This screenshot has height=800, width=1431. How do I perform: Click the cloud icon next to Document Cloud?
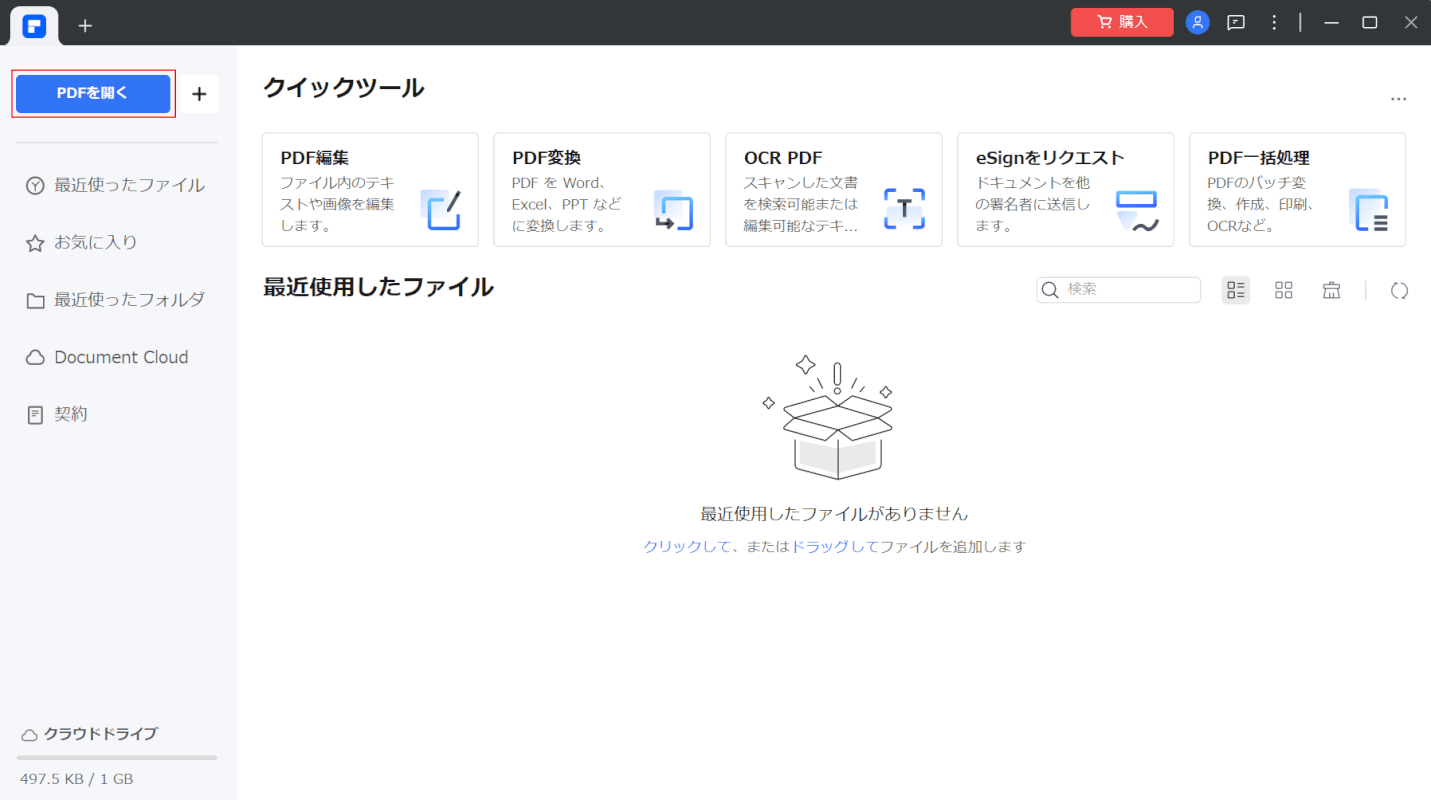click(x=35, y=358)
